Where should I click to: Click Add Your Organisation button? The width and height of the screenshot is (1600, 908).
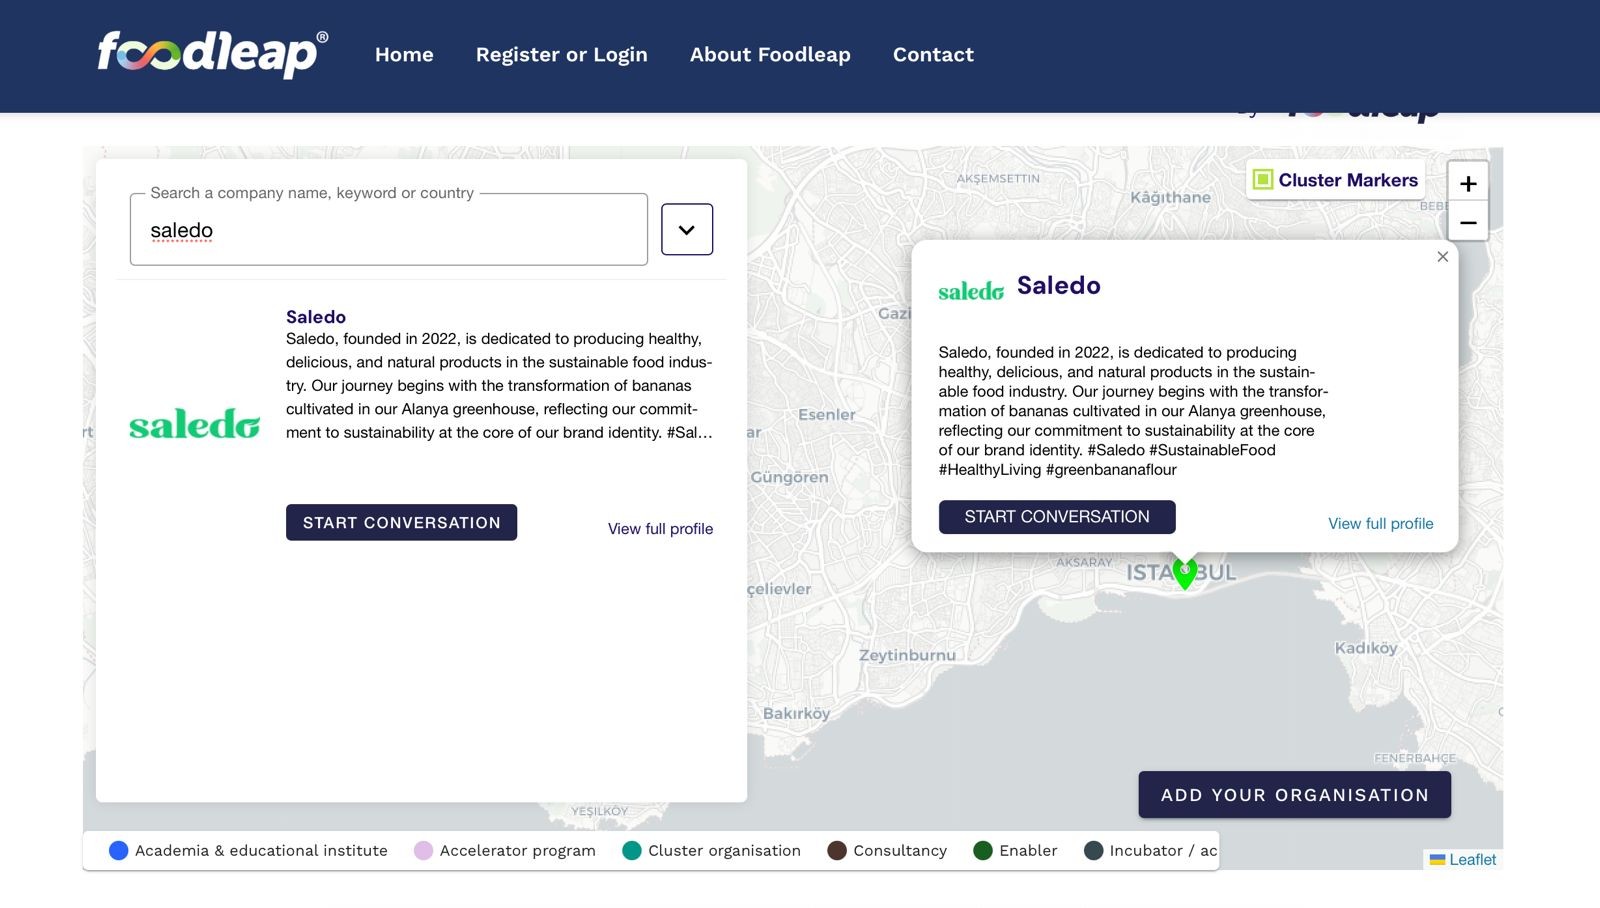click(1294, 795)
